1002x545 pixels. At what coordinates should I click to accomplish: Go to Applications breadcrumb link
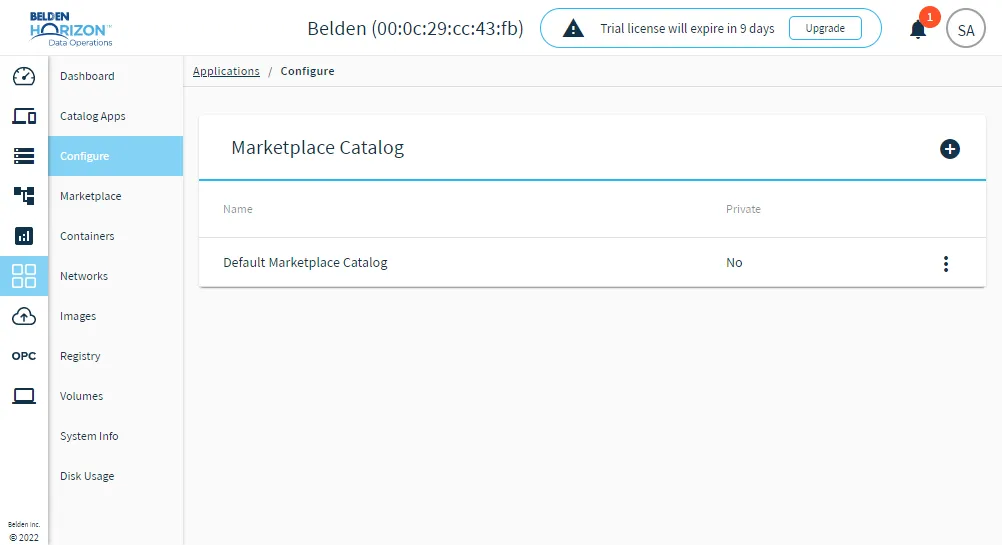click(x=226, y=71)
